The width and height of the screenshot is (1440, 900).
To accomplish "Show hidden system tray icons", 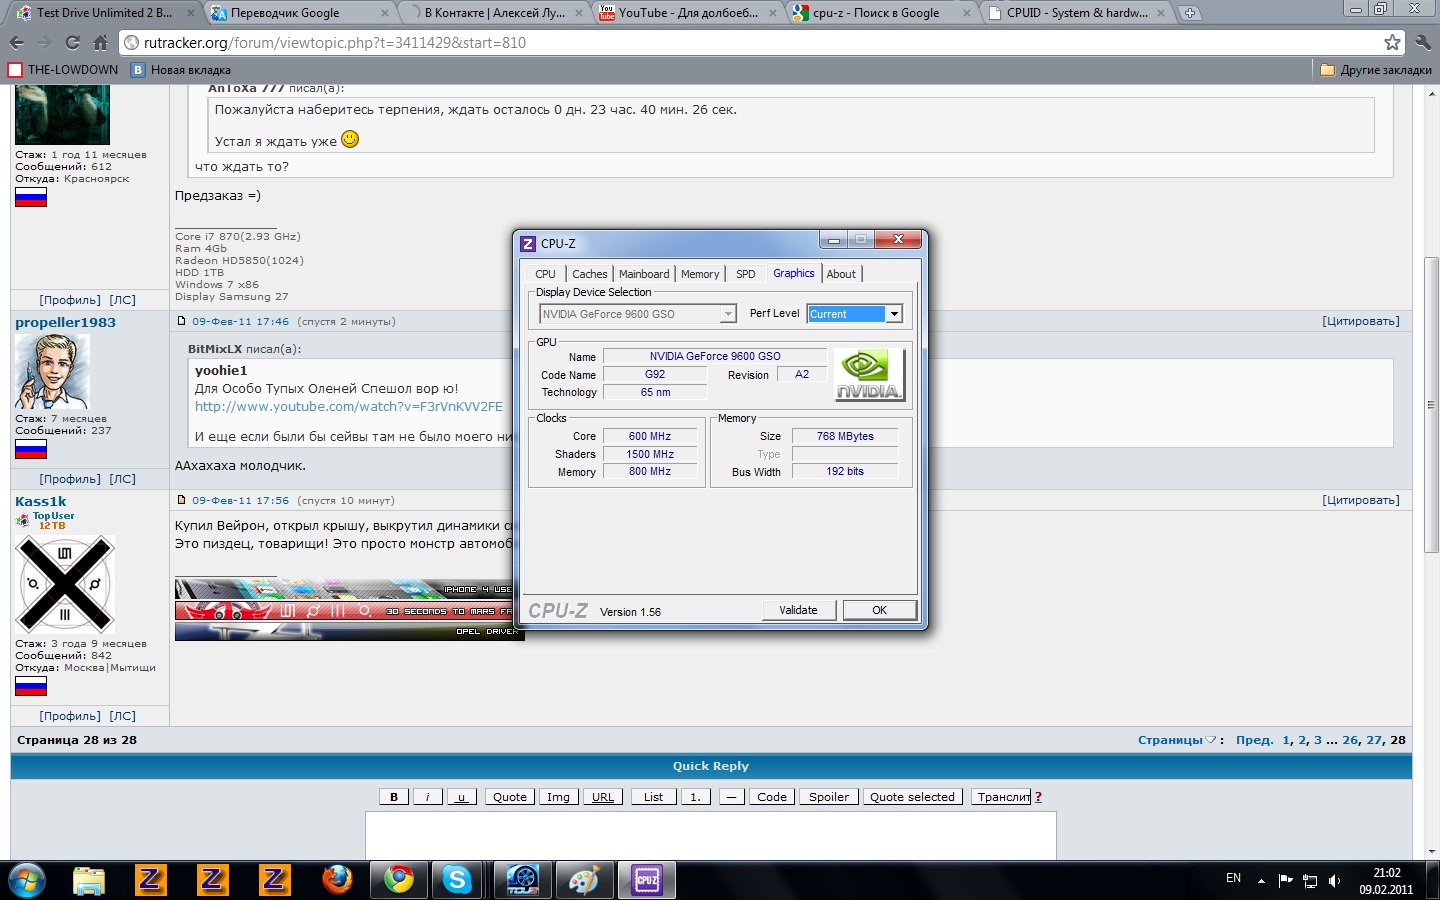I will click(1261, 881).
